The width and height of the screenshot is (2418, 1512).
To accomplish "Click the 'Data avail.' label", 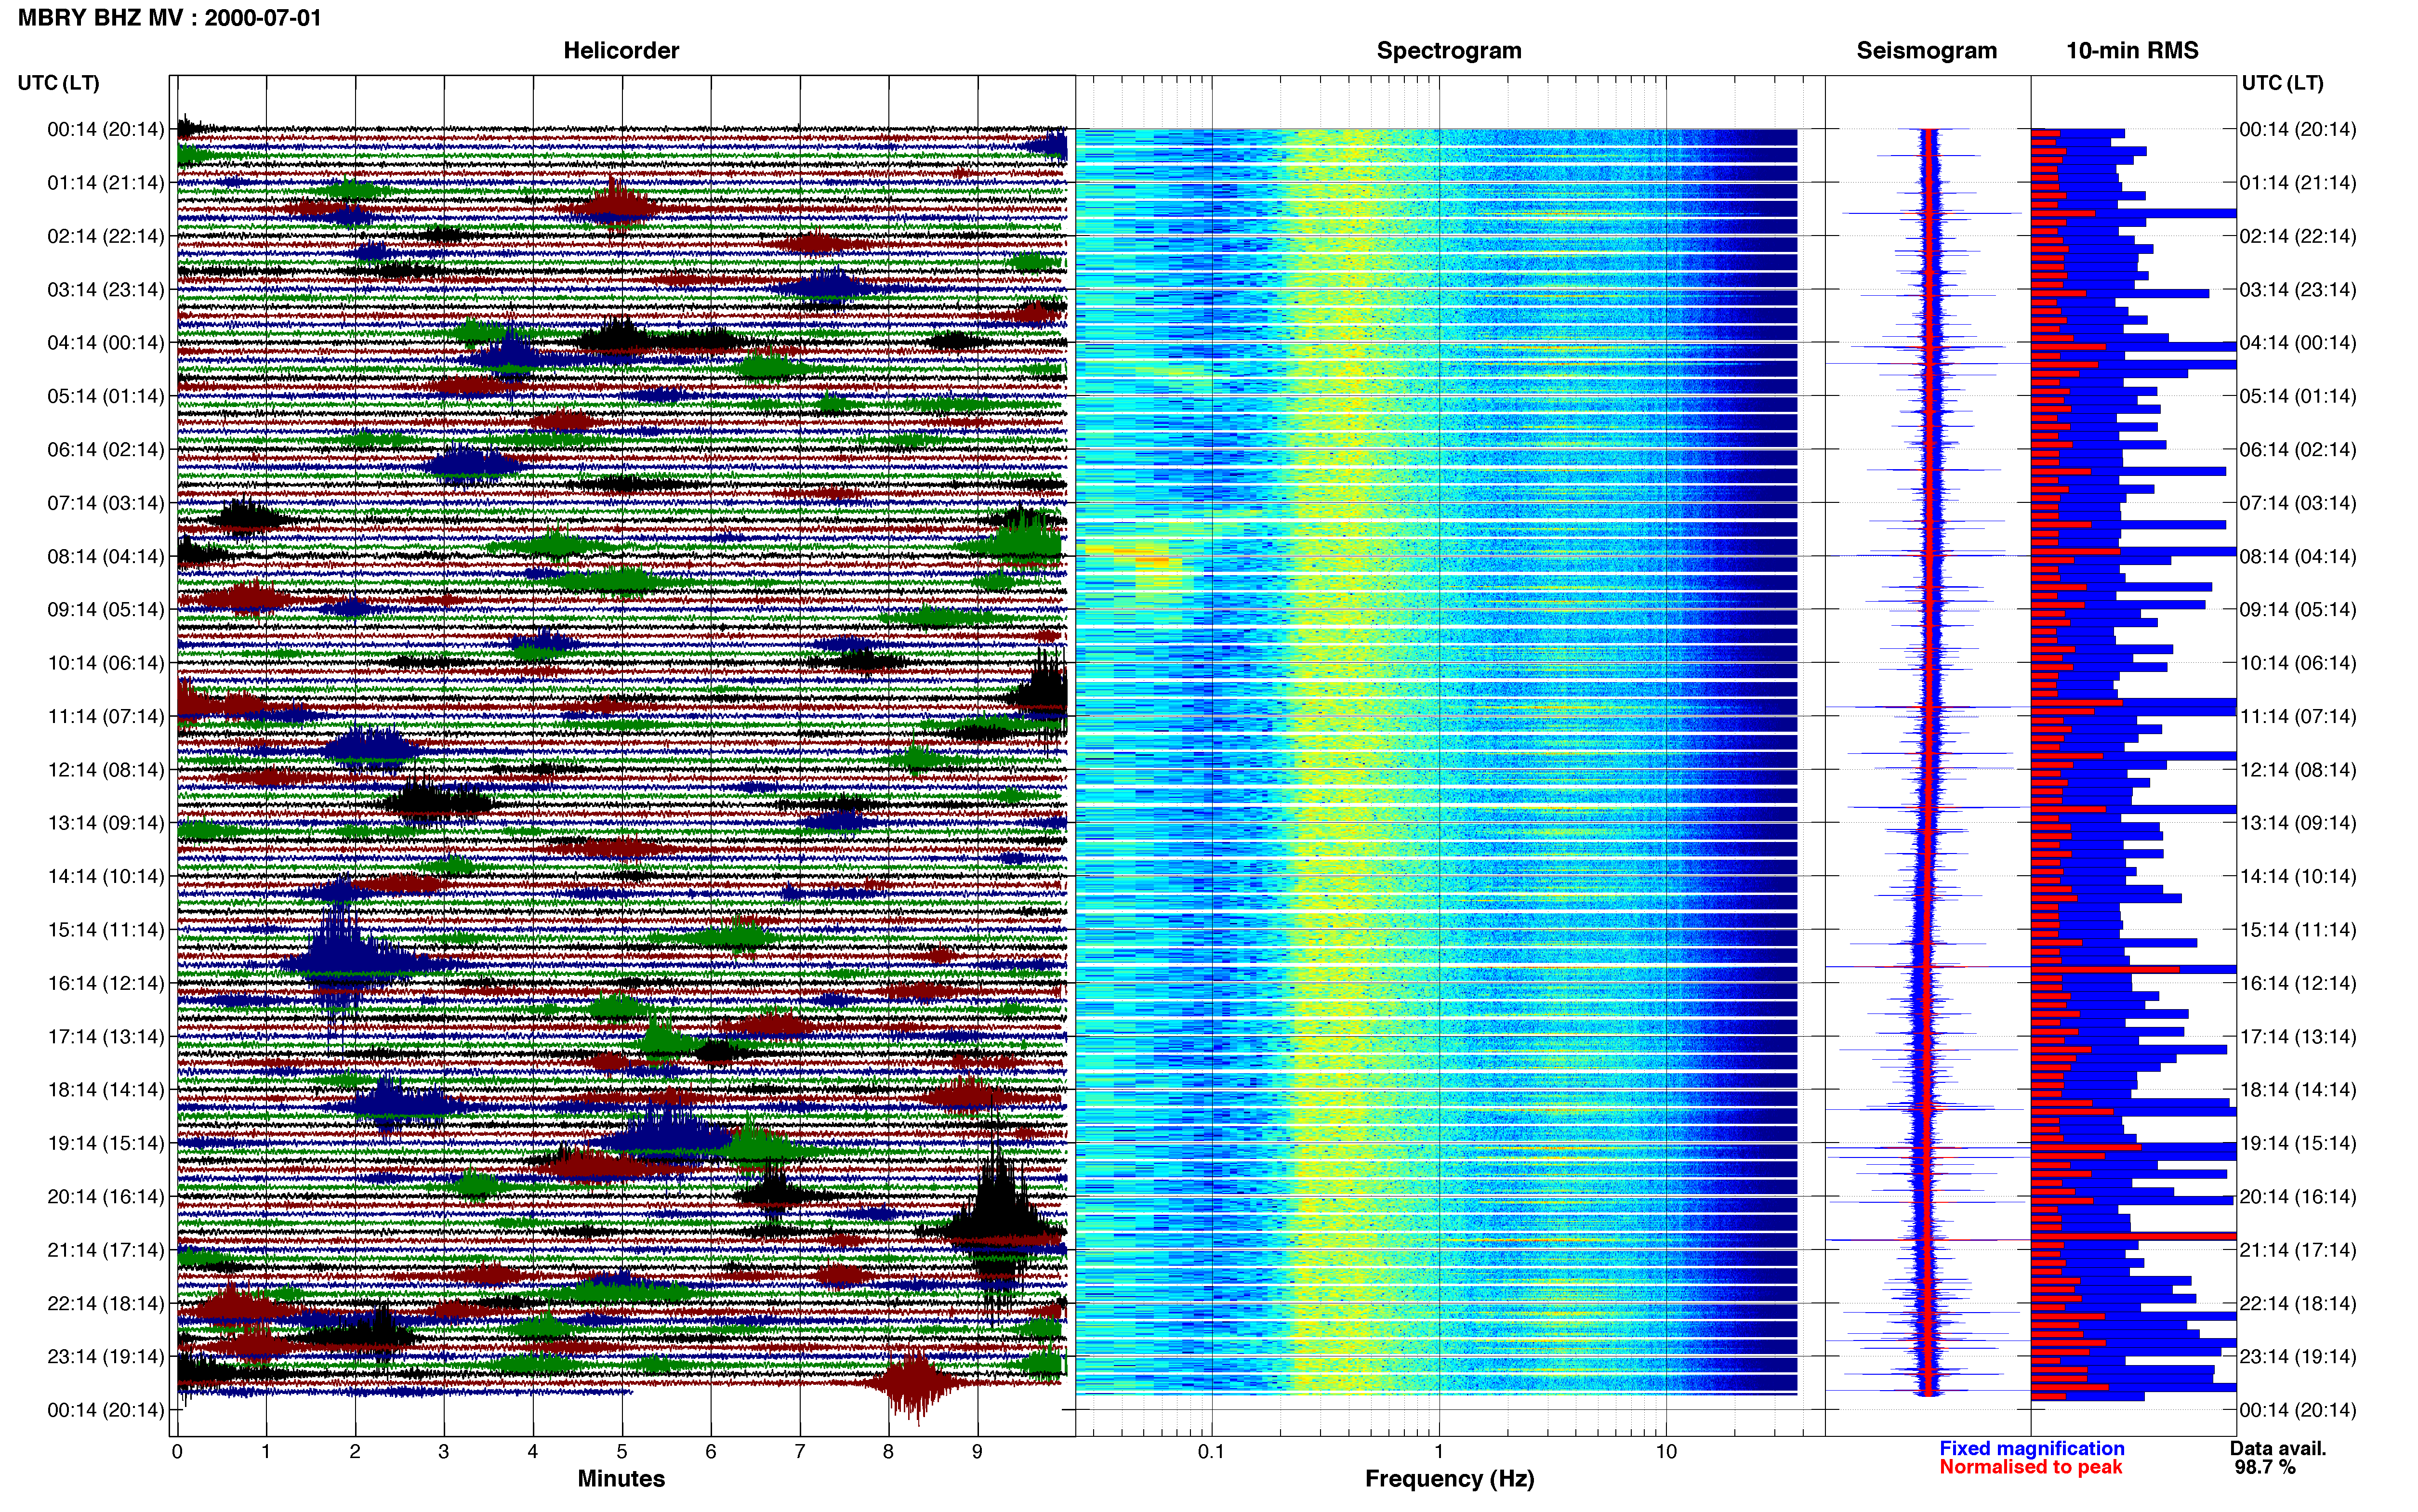I will 2278,1448.
